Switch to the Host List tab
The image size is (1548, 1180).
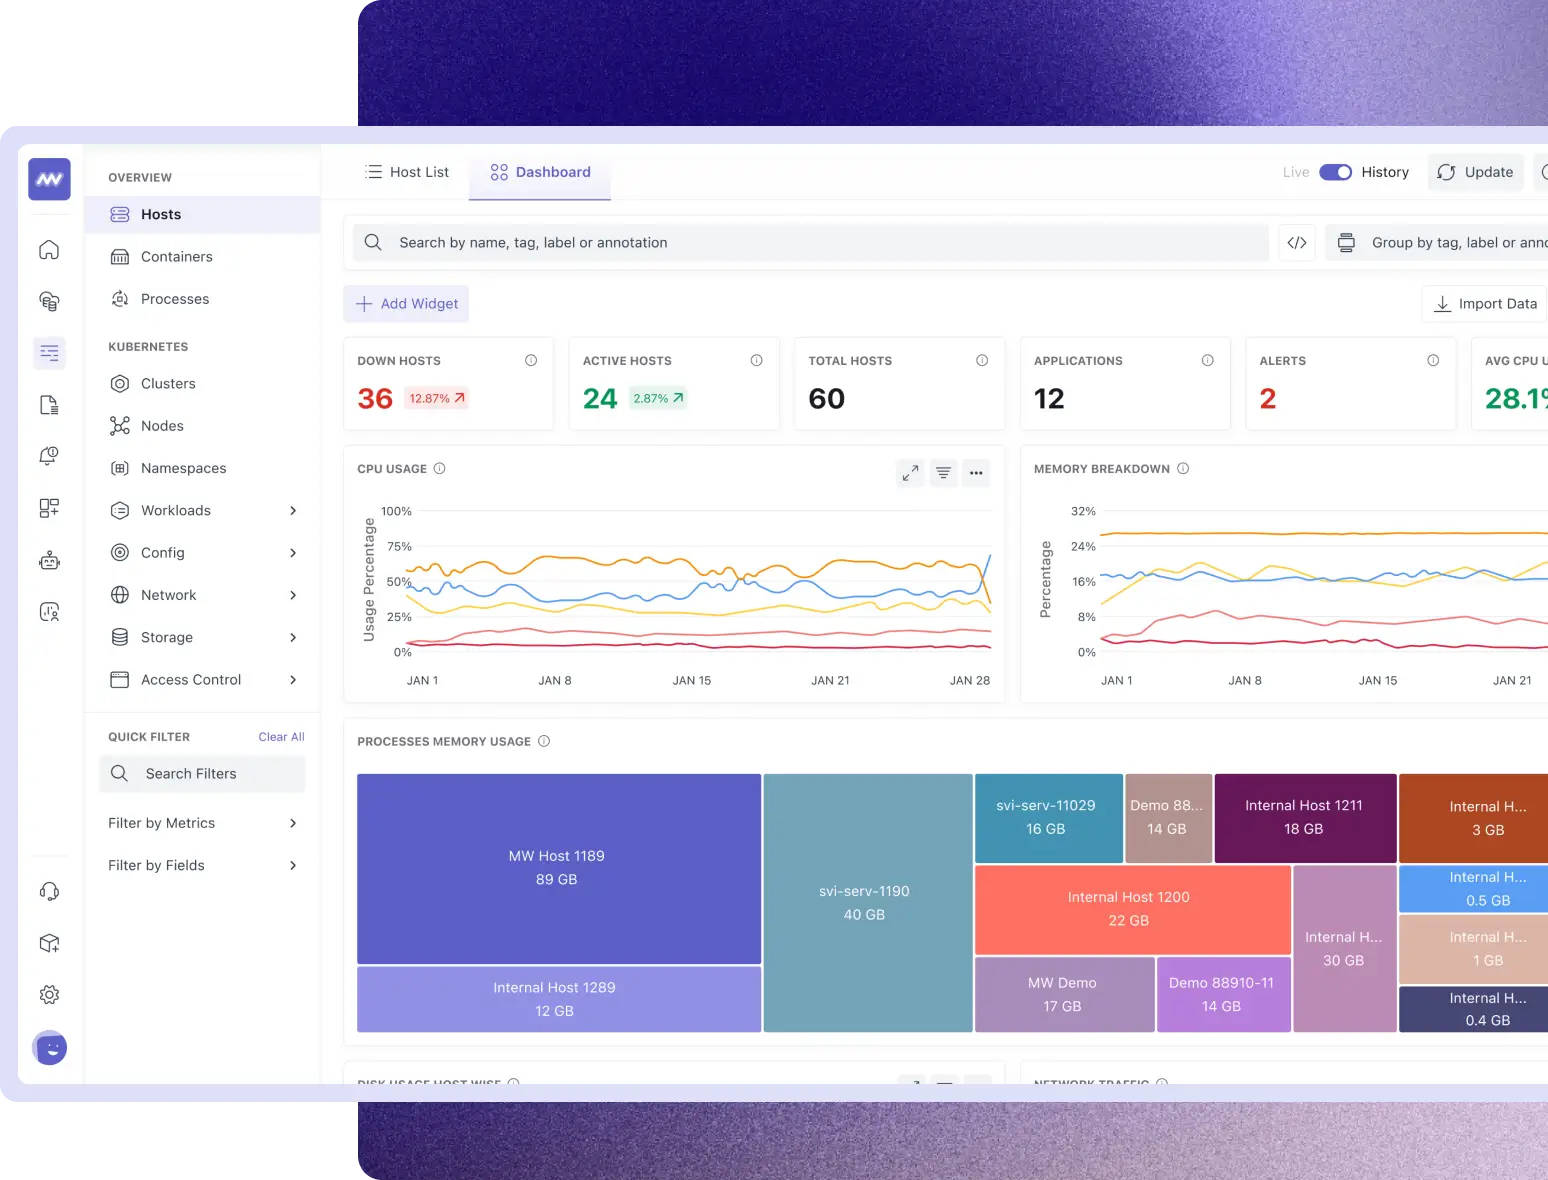tap(407, 172)
